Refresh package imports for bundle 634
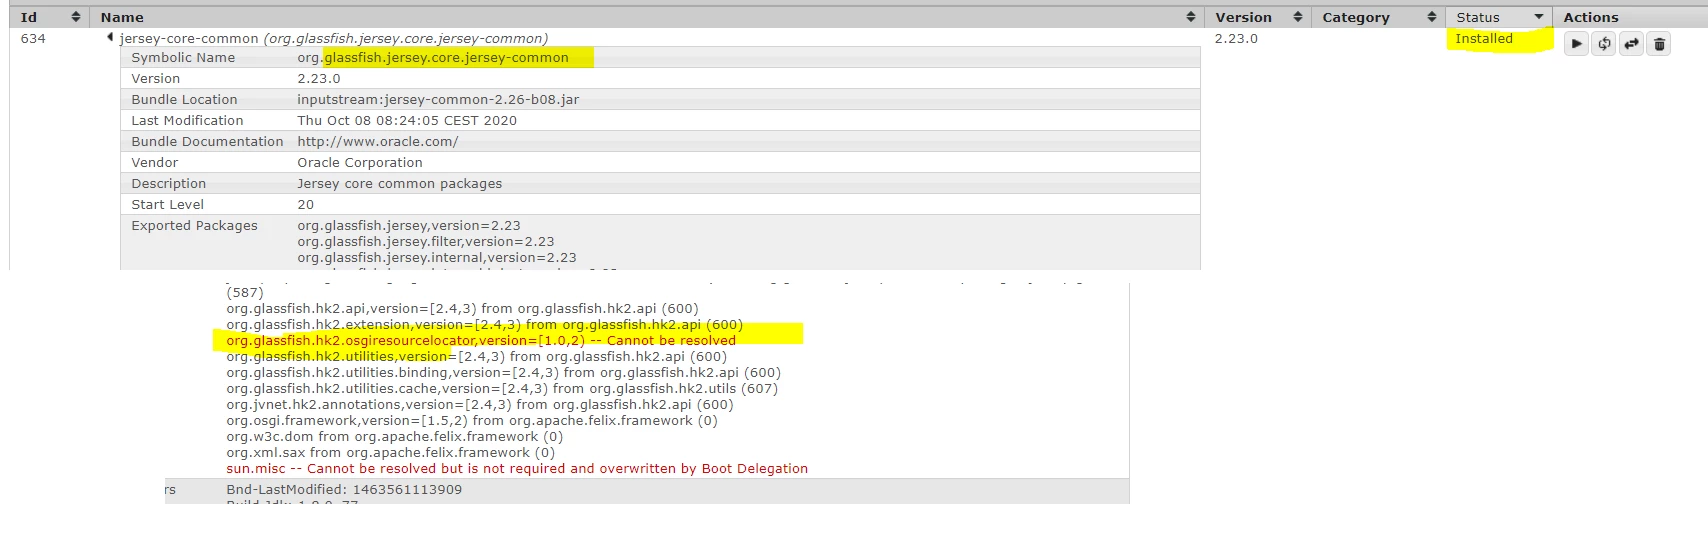 coord(1604,43)
